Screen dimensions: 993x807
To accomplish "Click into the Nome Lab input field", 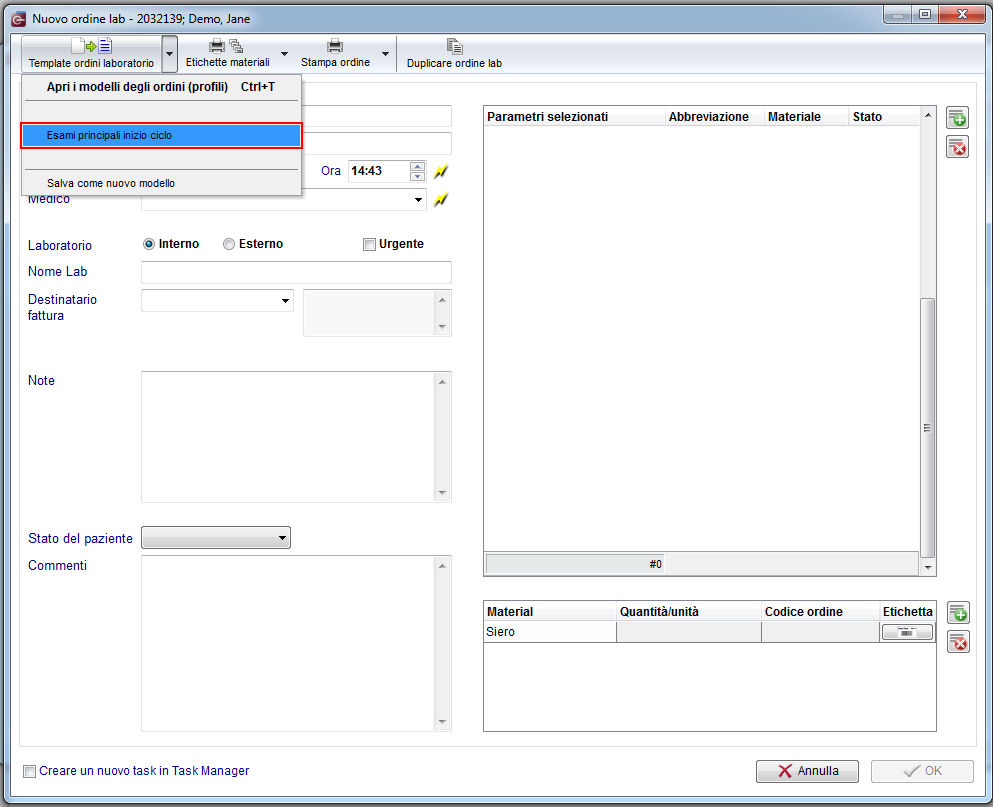I will point(296,272).
